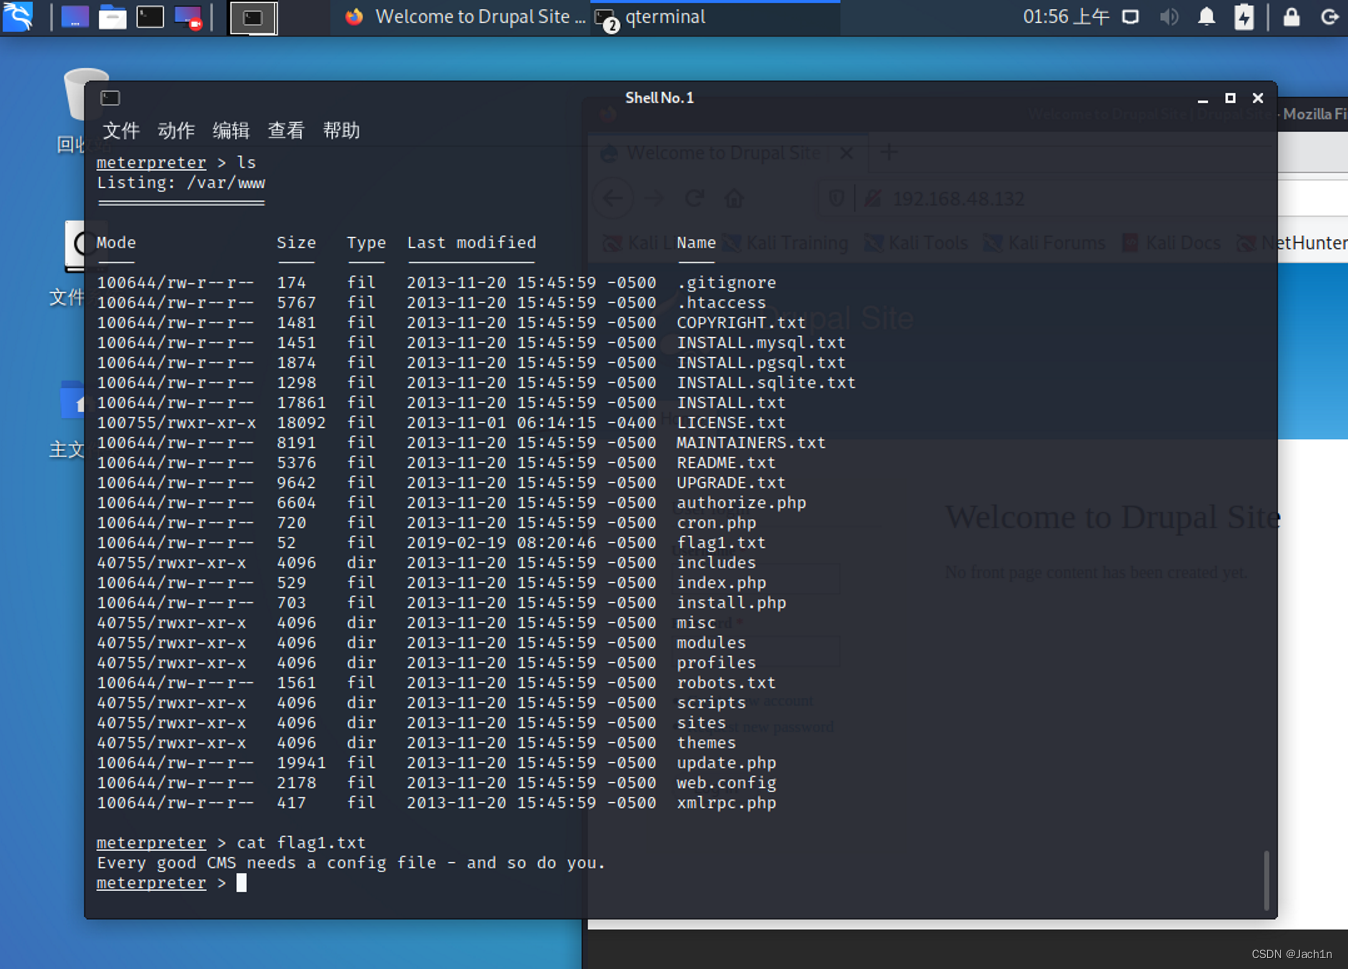This screenshot has height=969, width=1348.
Task: Click the Firefox back arrow behind terminal
Action: tap(612, 198)
